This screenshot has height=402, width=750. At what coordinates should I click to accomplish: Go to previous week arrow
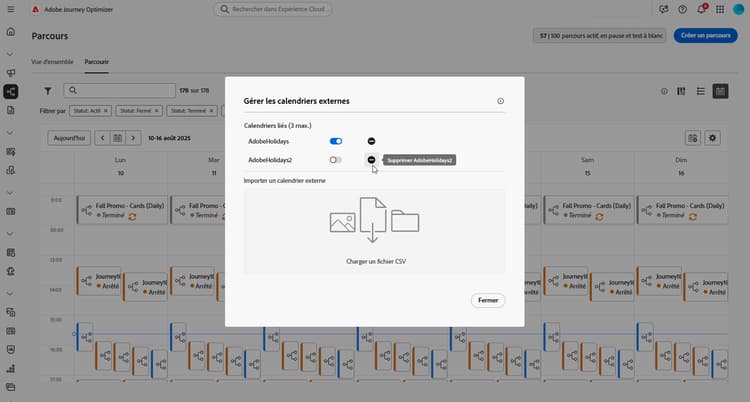102,138
